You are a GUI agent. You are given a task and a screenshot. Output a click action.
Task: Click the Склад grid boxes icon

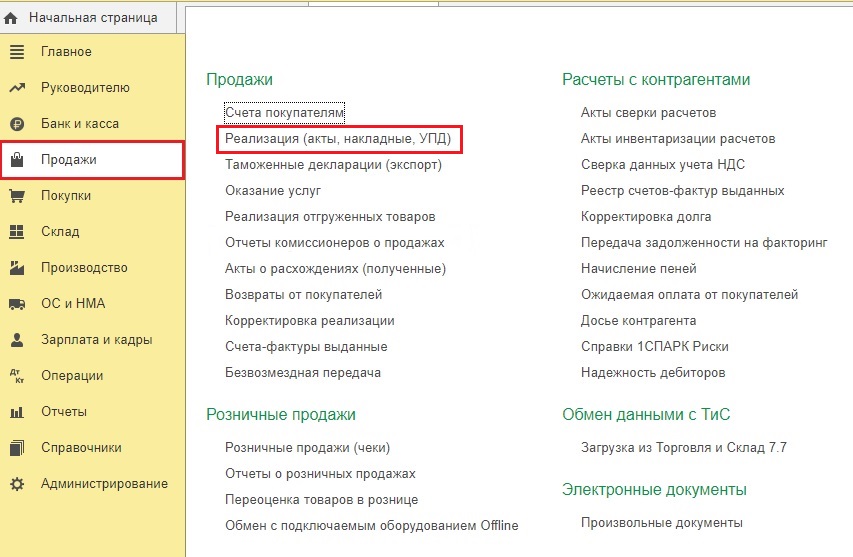(x=17, y=232)
